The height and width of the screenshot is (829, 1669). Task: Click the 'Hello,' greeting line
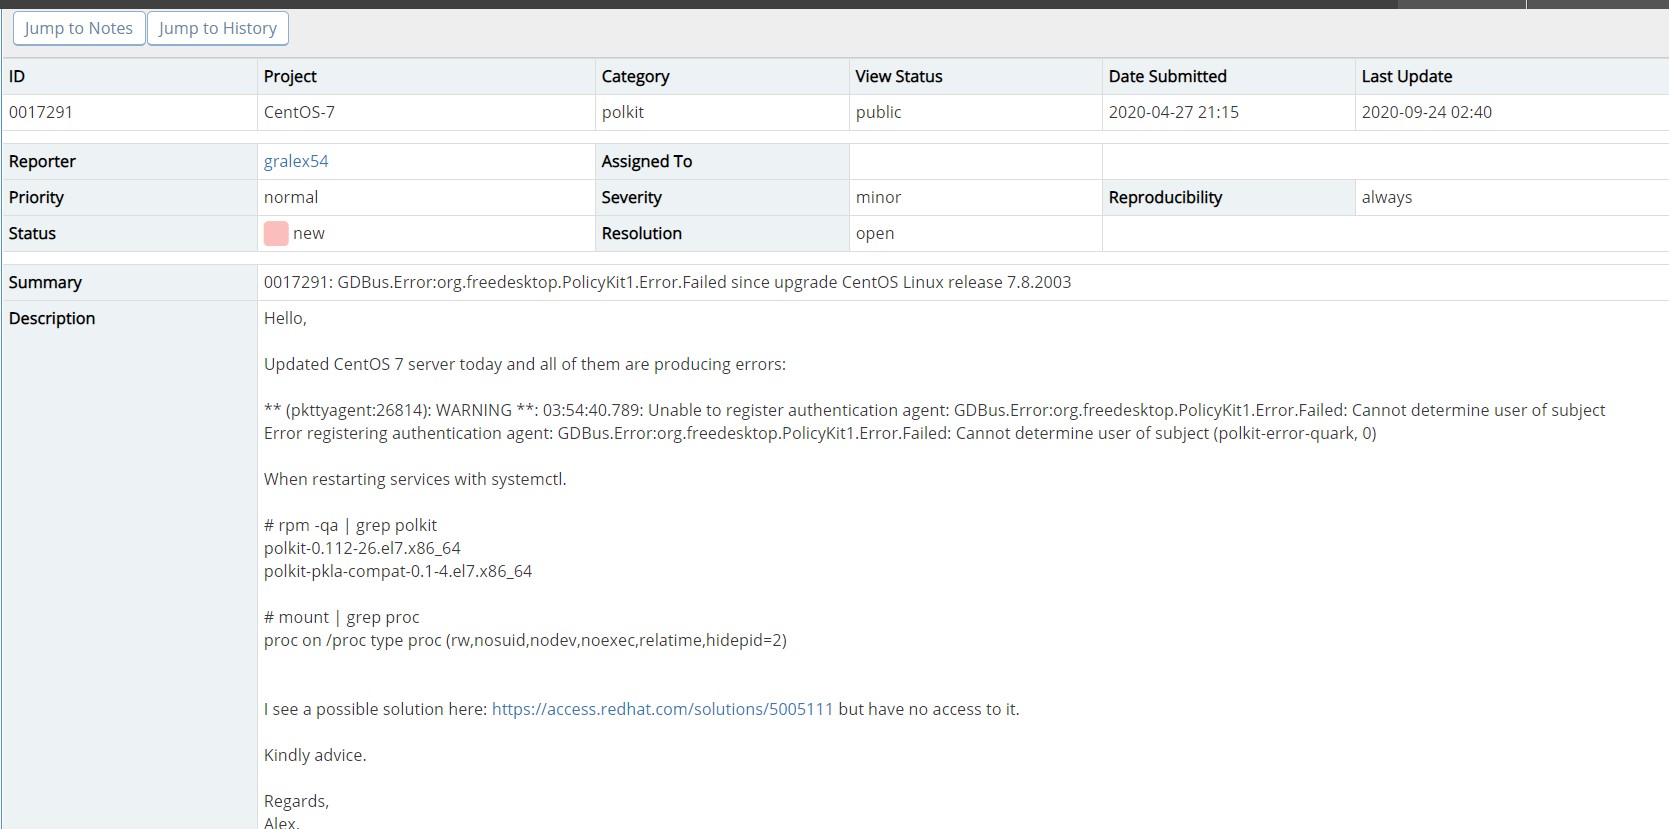pos(285,318)
